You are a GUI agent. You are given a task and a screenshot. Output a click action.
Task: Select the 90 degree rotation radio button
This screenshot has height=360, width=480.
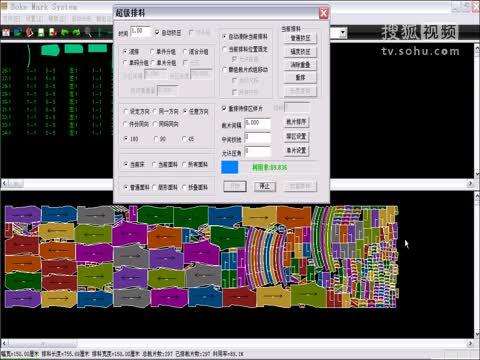[x=156, y=139]
